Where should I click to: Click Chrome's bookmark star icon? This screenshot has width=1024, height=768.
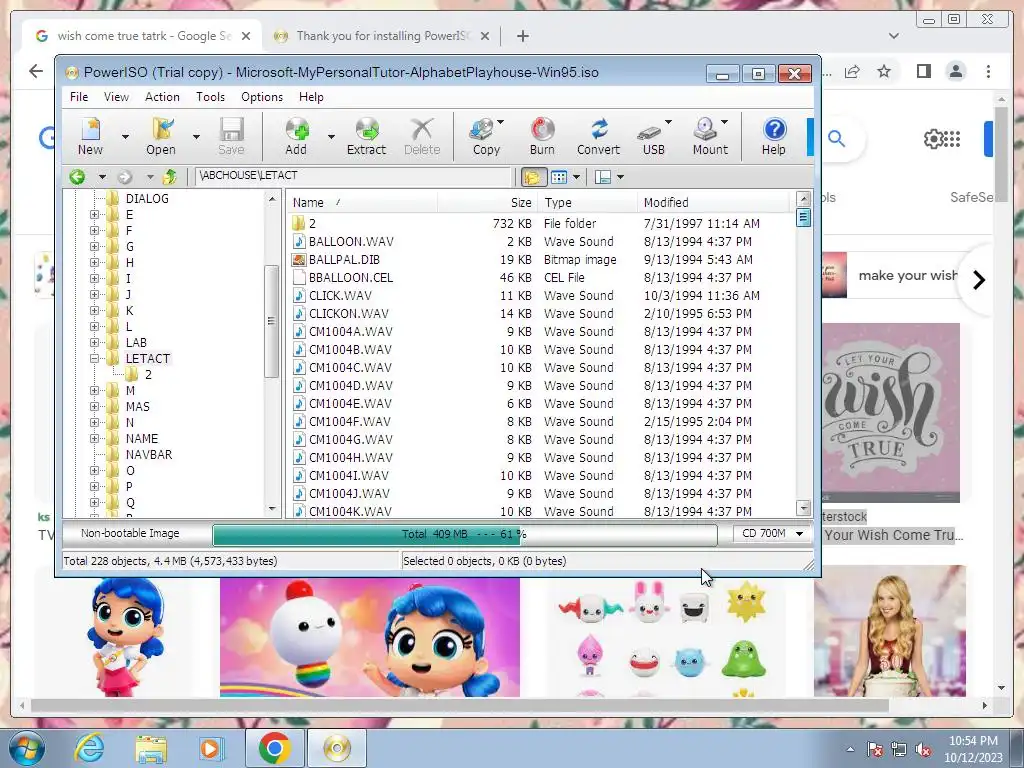pos(884,71)
